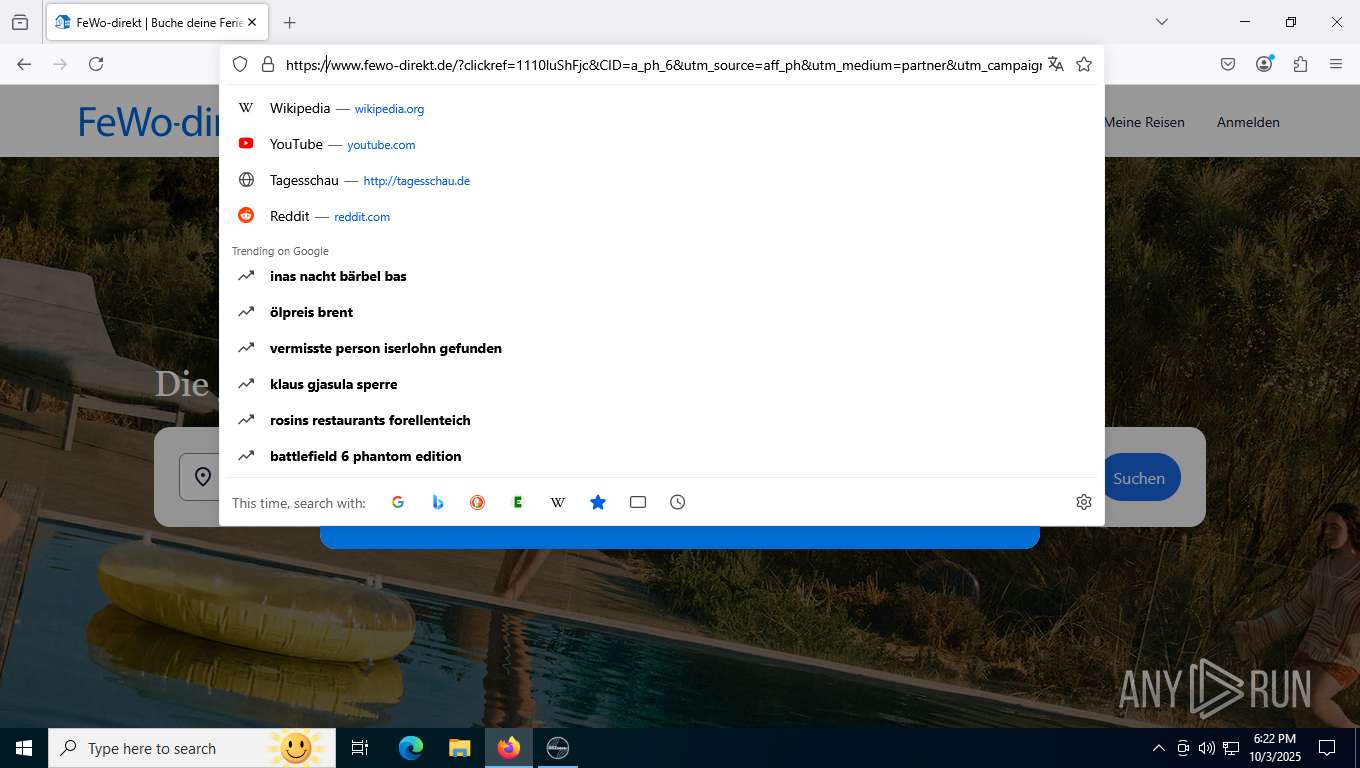Switch to Firefox on the taskbar
This screenshot has width=1360, height=768.
pos(509,748)
